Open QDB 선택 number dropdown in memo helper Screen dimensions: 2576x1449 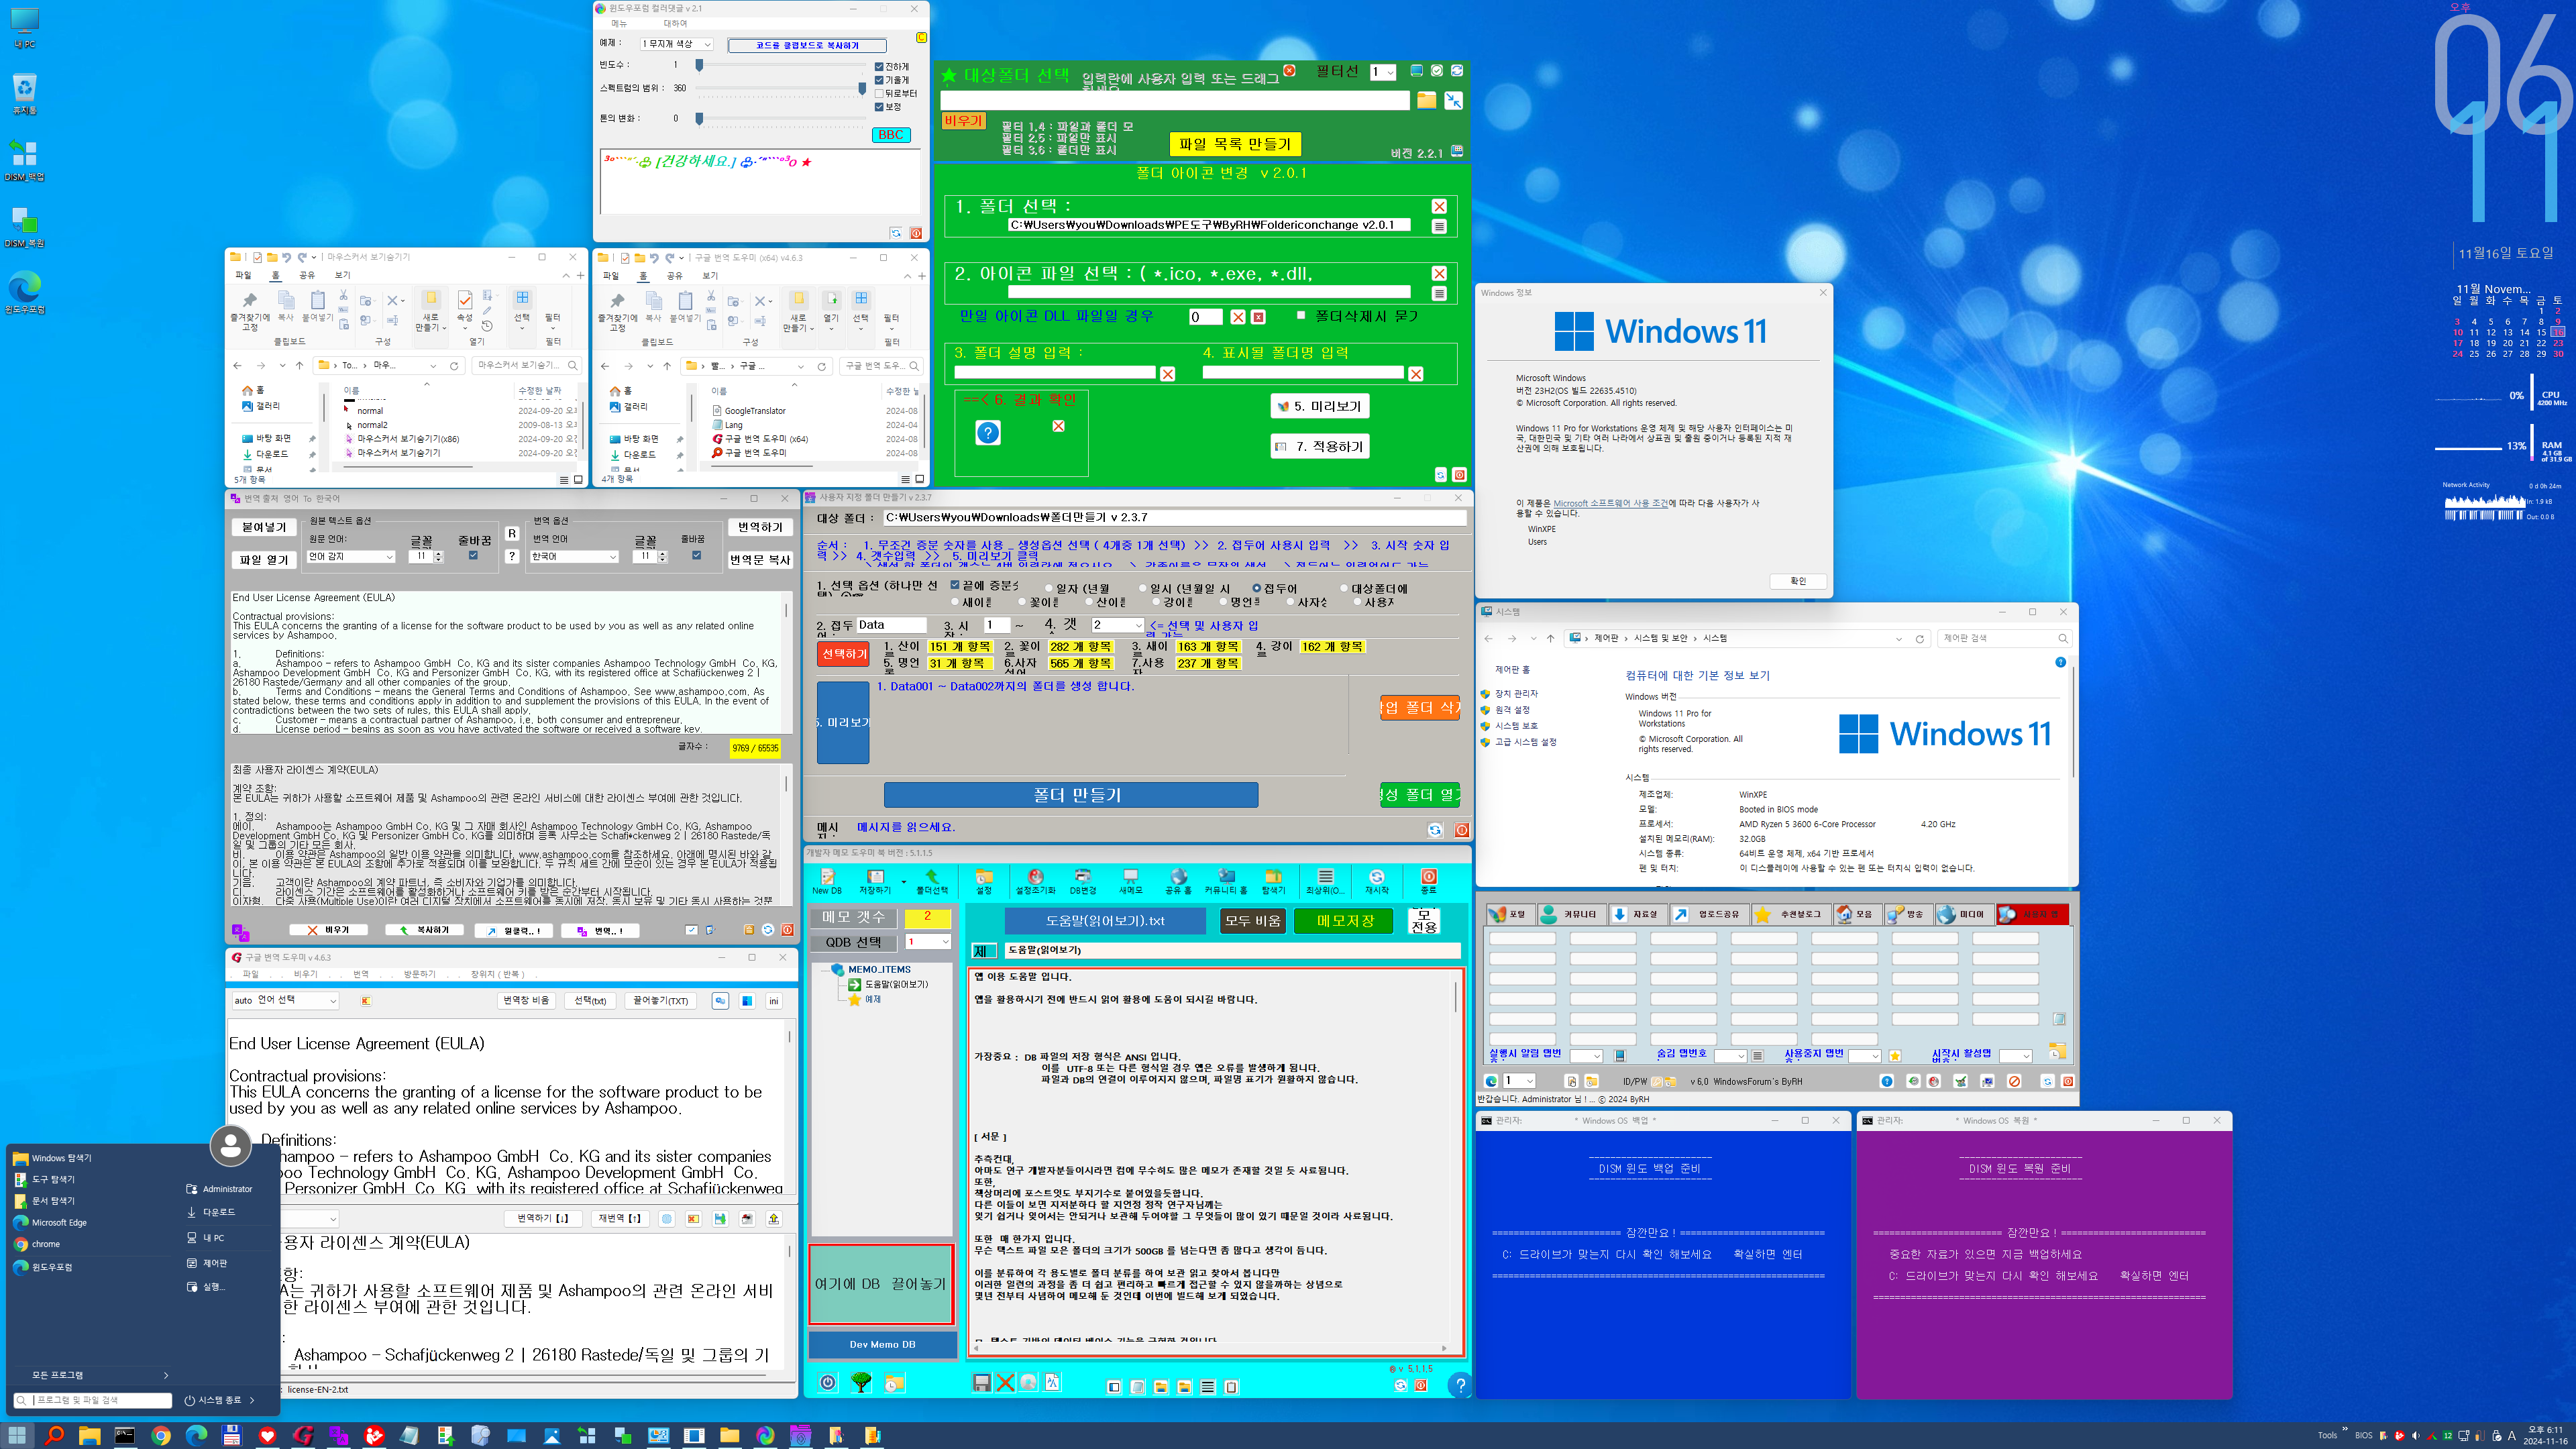click(928, 942)
